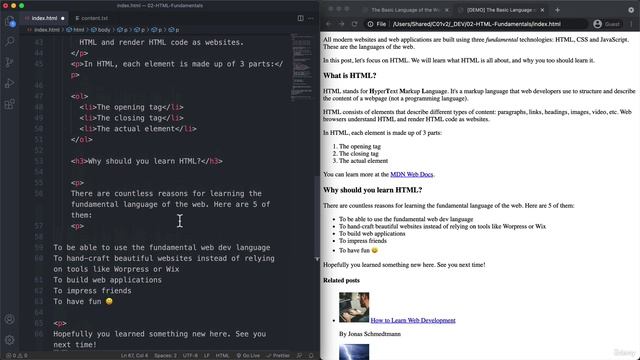The width and height of the screenshot is (640, 360).
Task: Start the Go Live server
Action: pyautogui.click(x=248, y=356)
